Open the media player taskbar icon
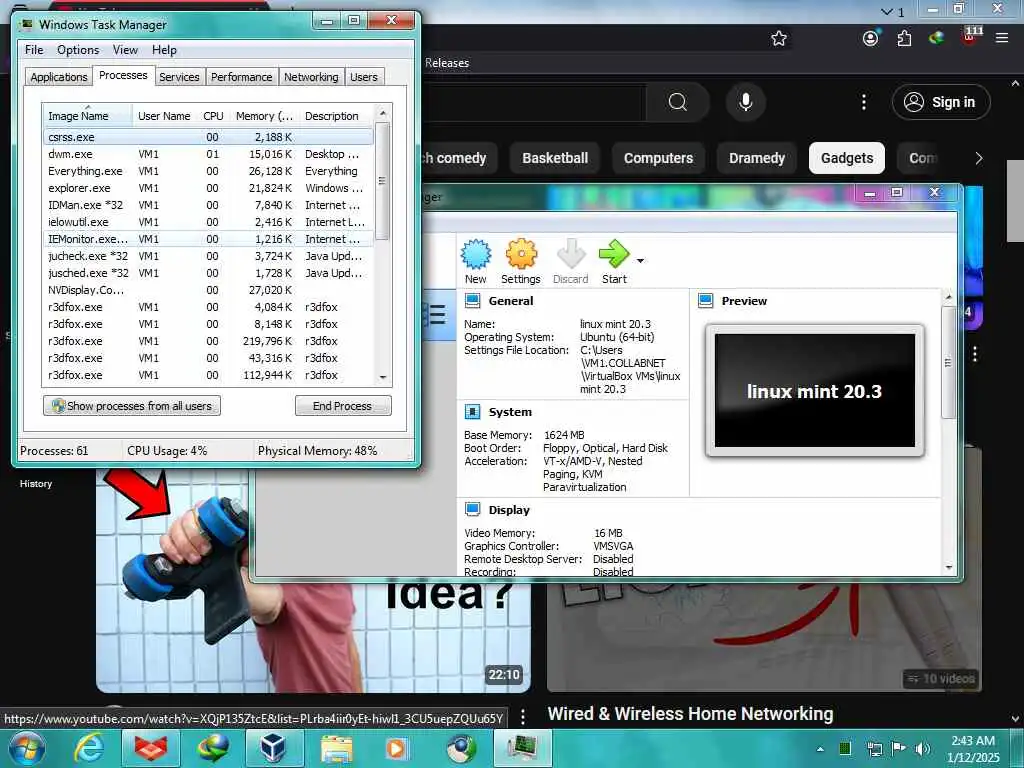Screen dimensions: 1024x768 coord(397,748)
